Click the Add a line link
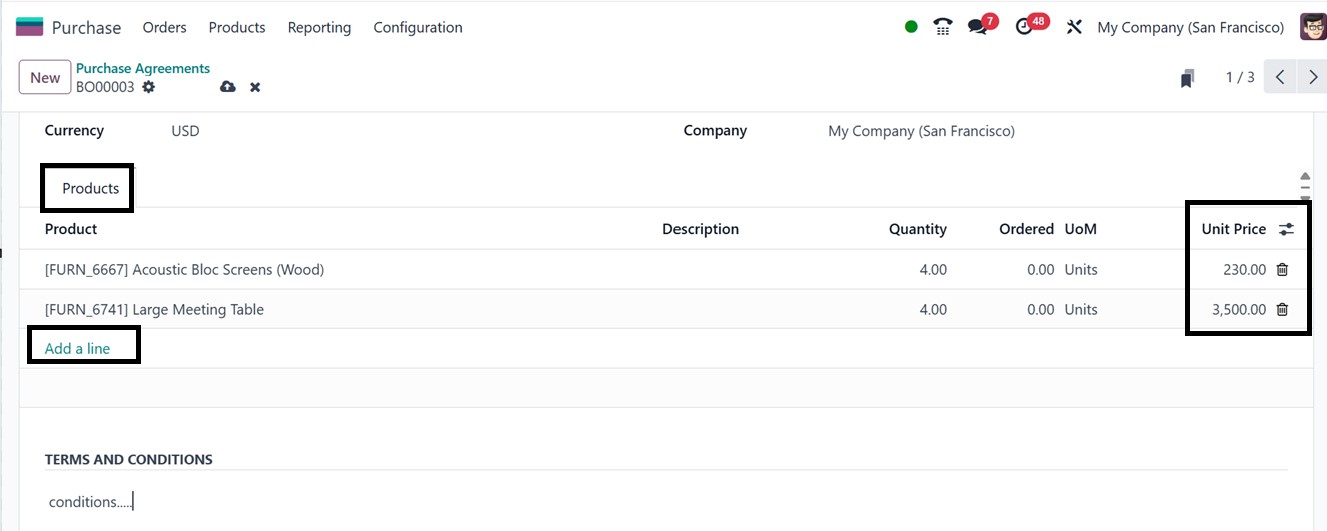 pyautogui.click(x=77, y=349)
